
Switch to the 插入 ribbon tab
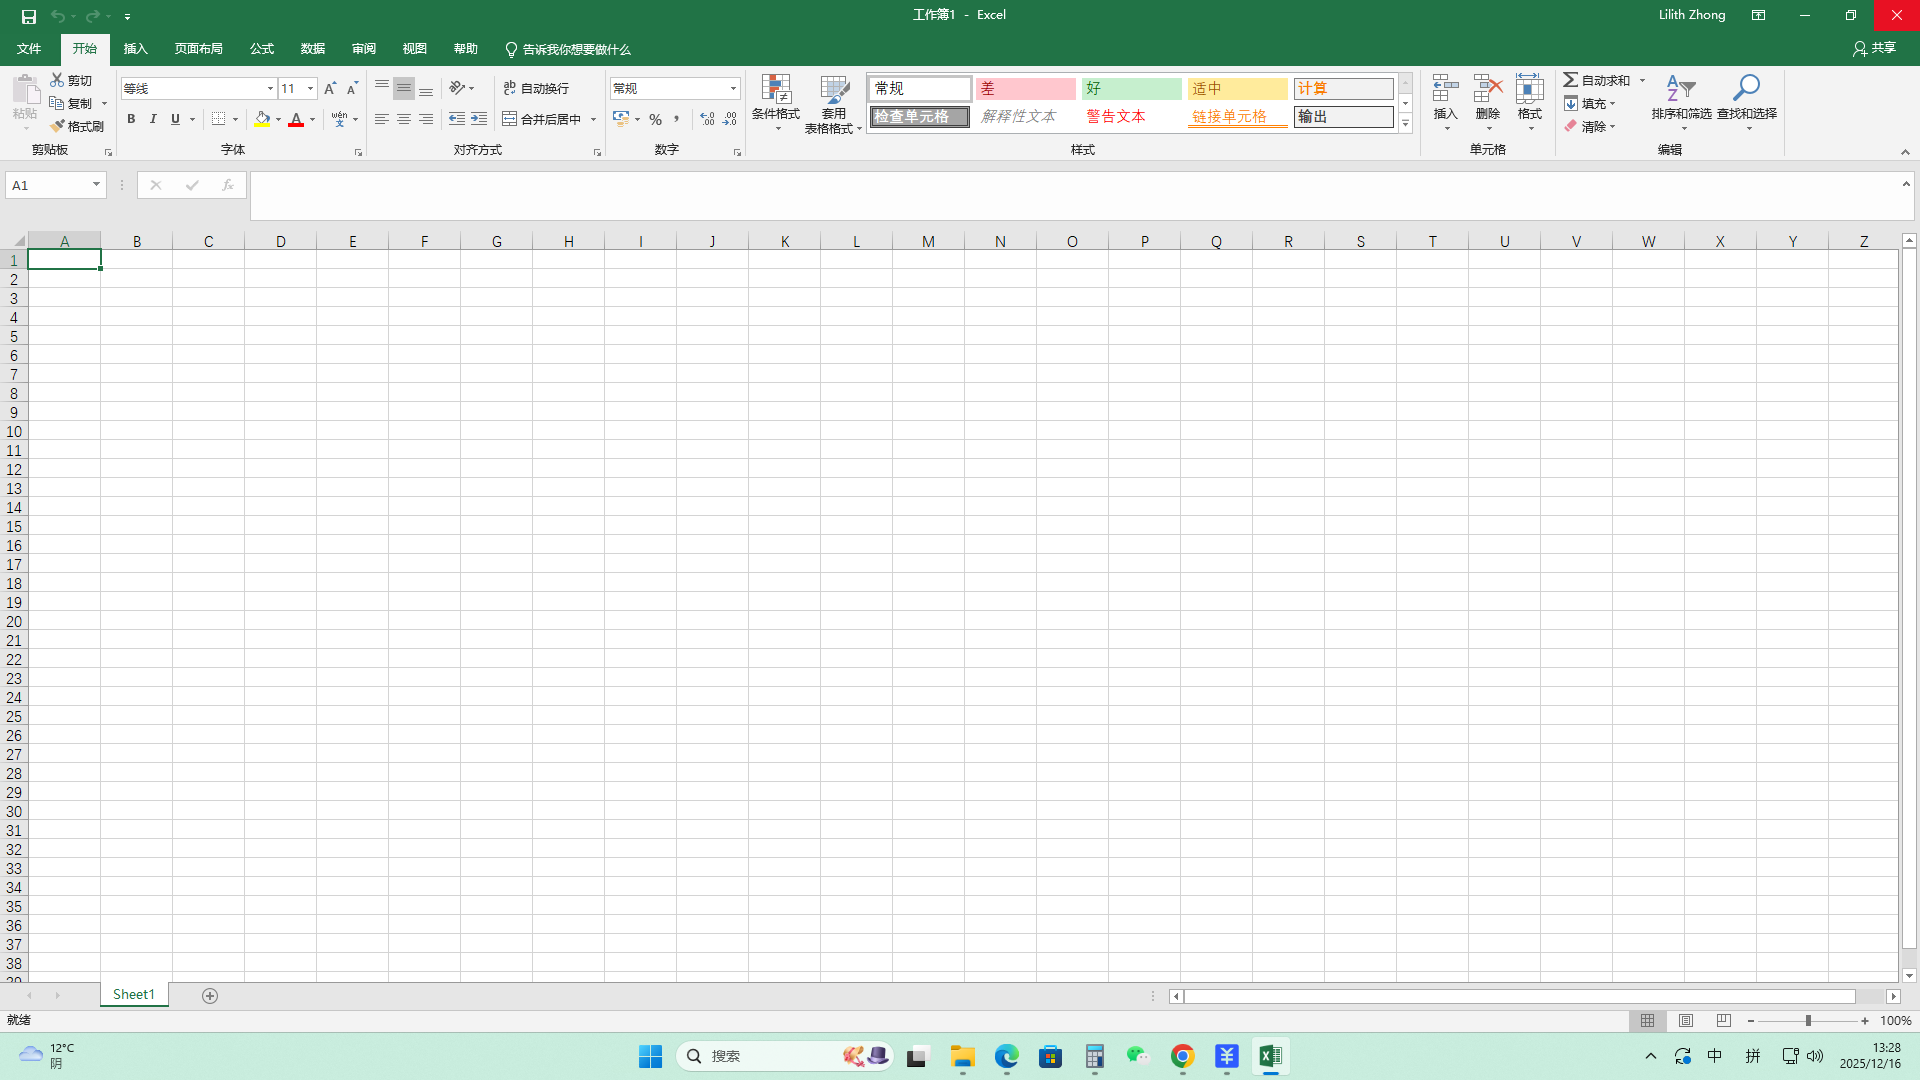(135, 49)
